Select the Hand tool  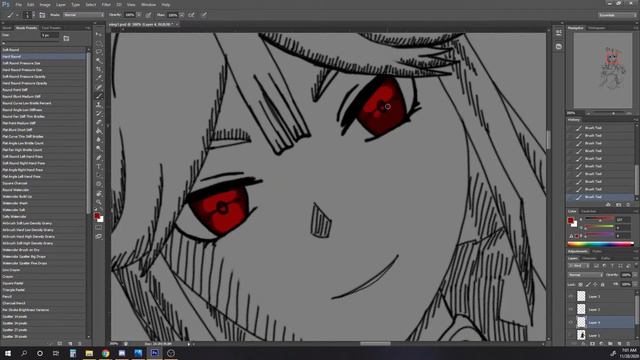pyautogui.click(x=99, y=193)
